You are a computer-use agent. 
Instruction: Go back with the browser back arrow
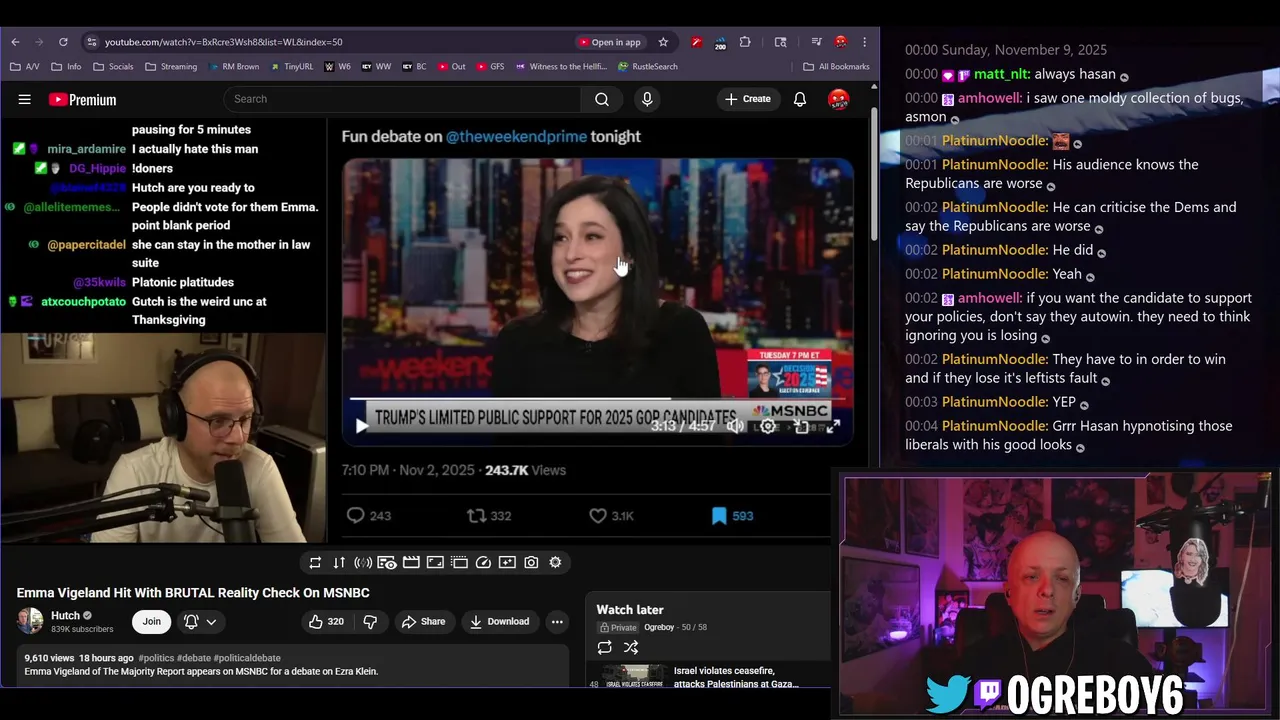point(15,42)
